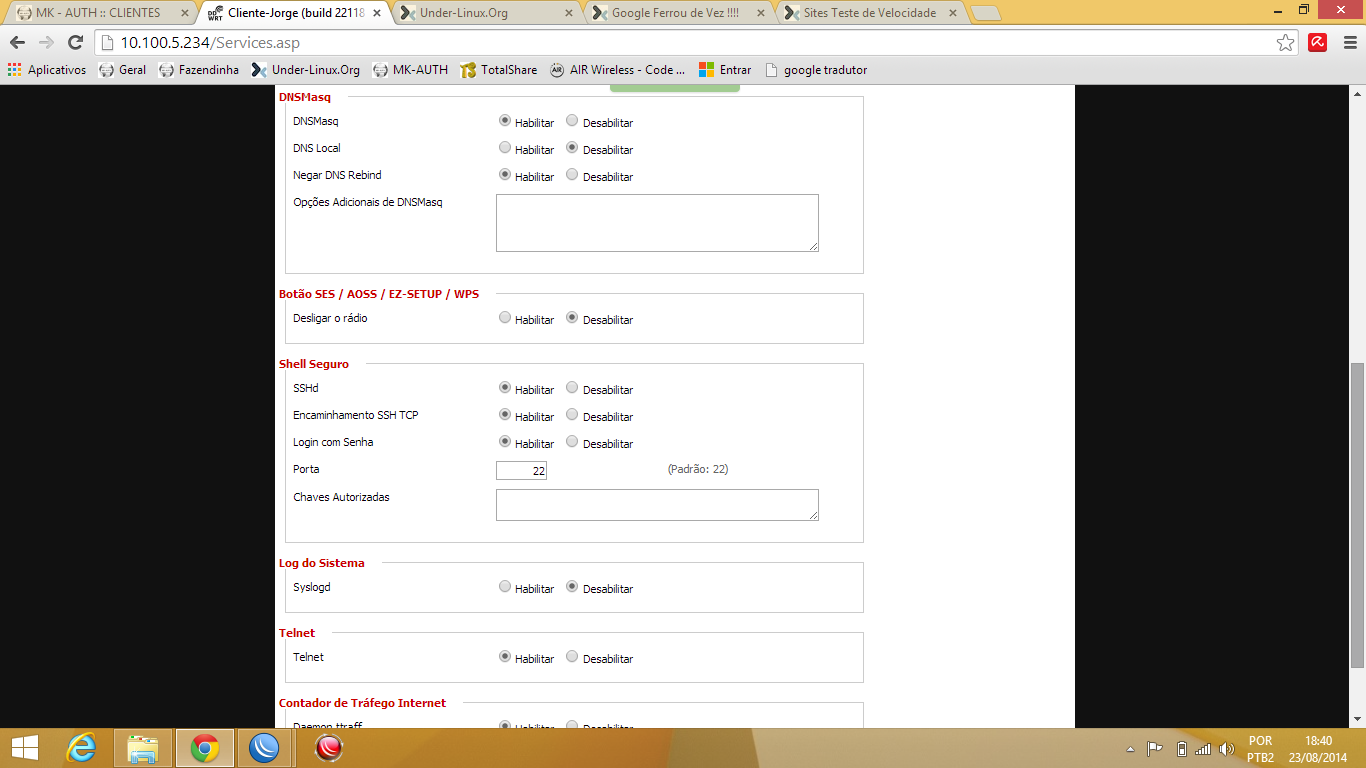Open the Windows Start button
The image size is (1366, 768).
coord(24,747)
